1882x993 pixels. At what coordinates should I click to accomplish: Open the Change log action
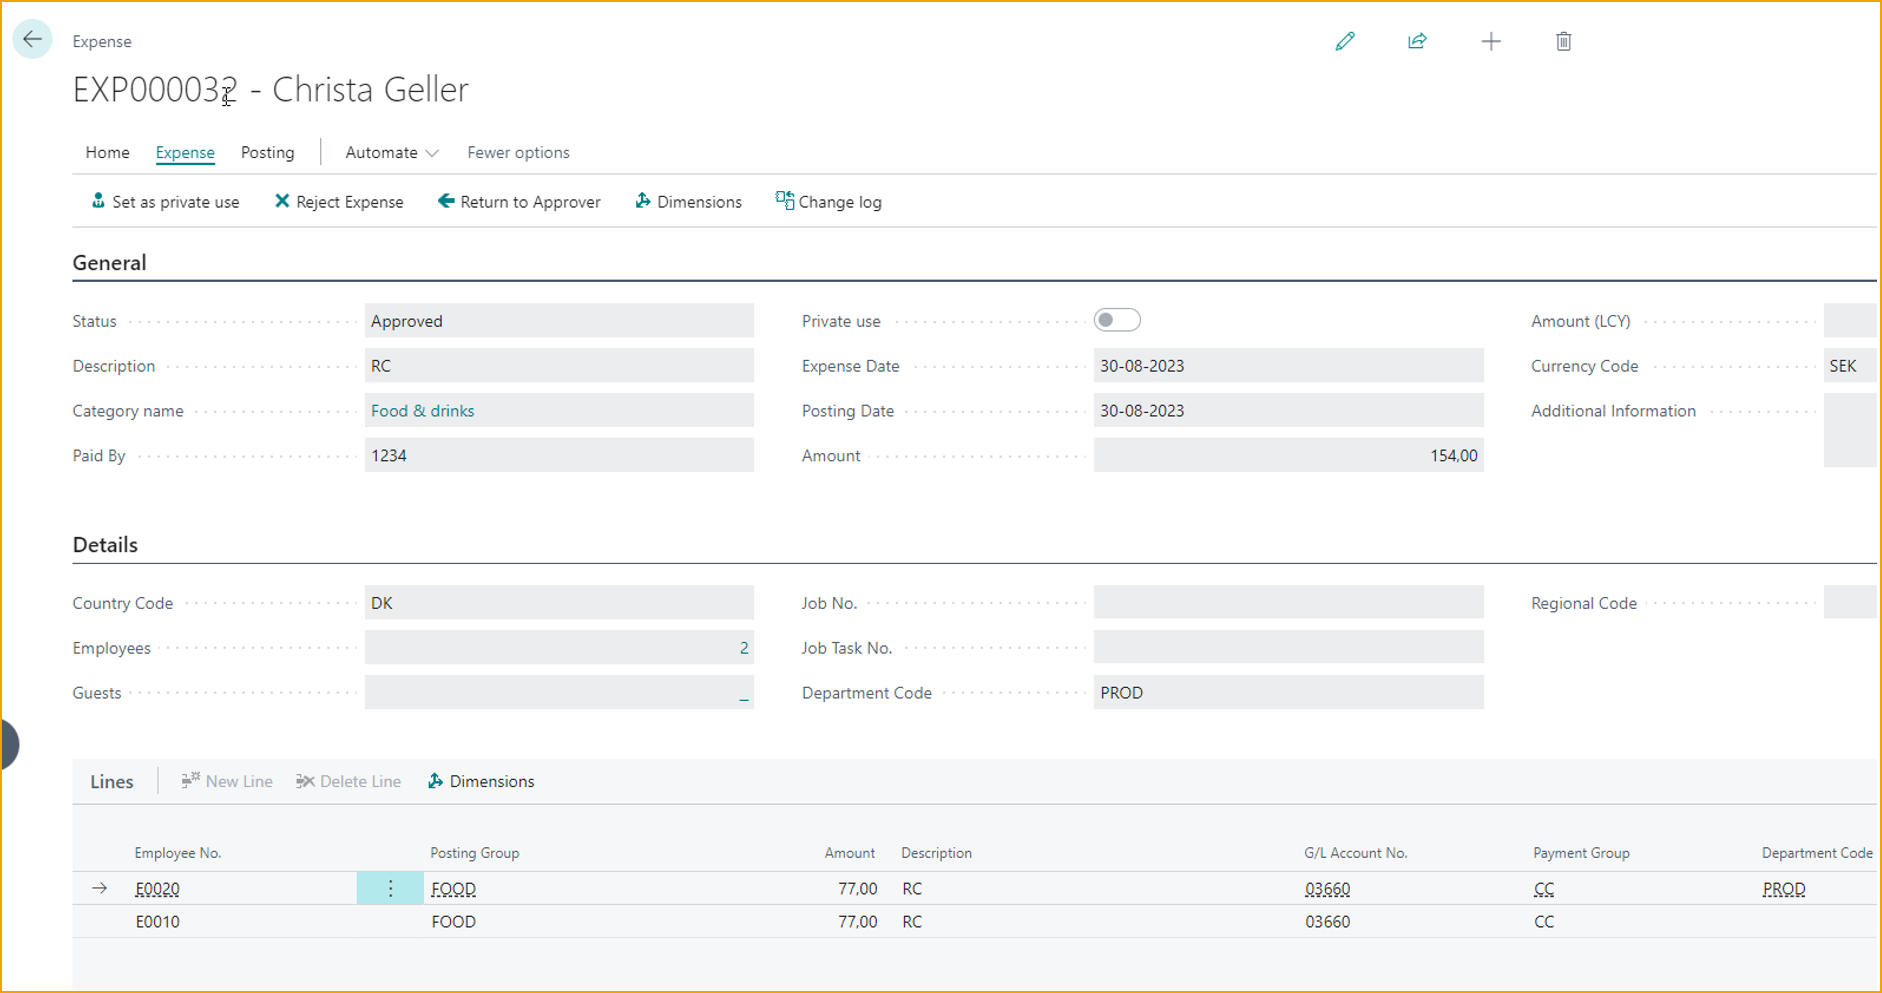click(x=829, y=202)
